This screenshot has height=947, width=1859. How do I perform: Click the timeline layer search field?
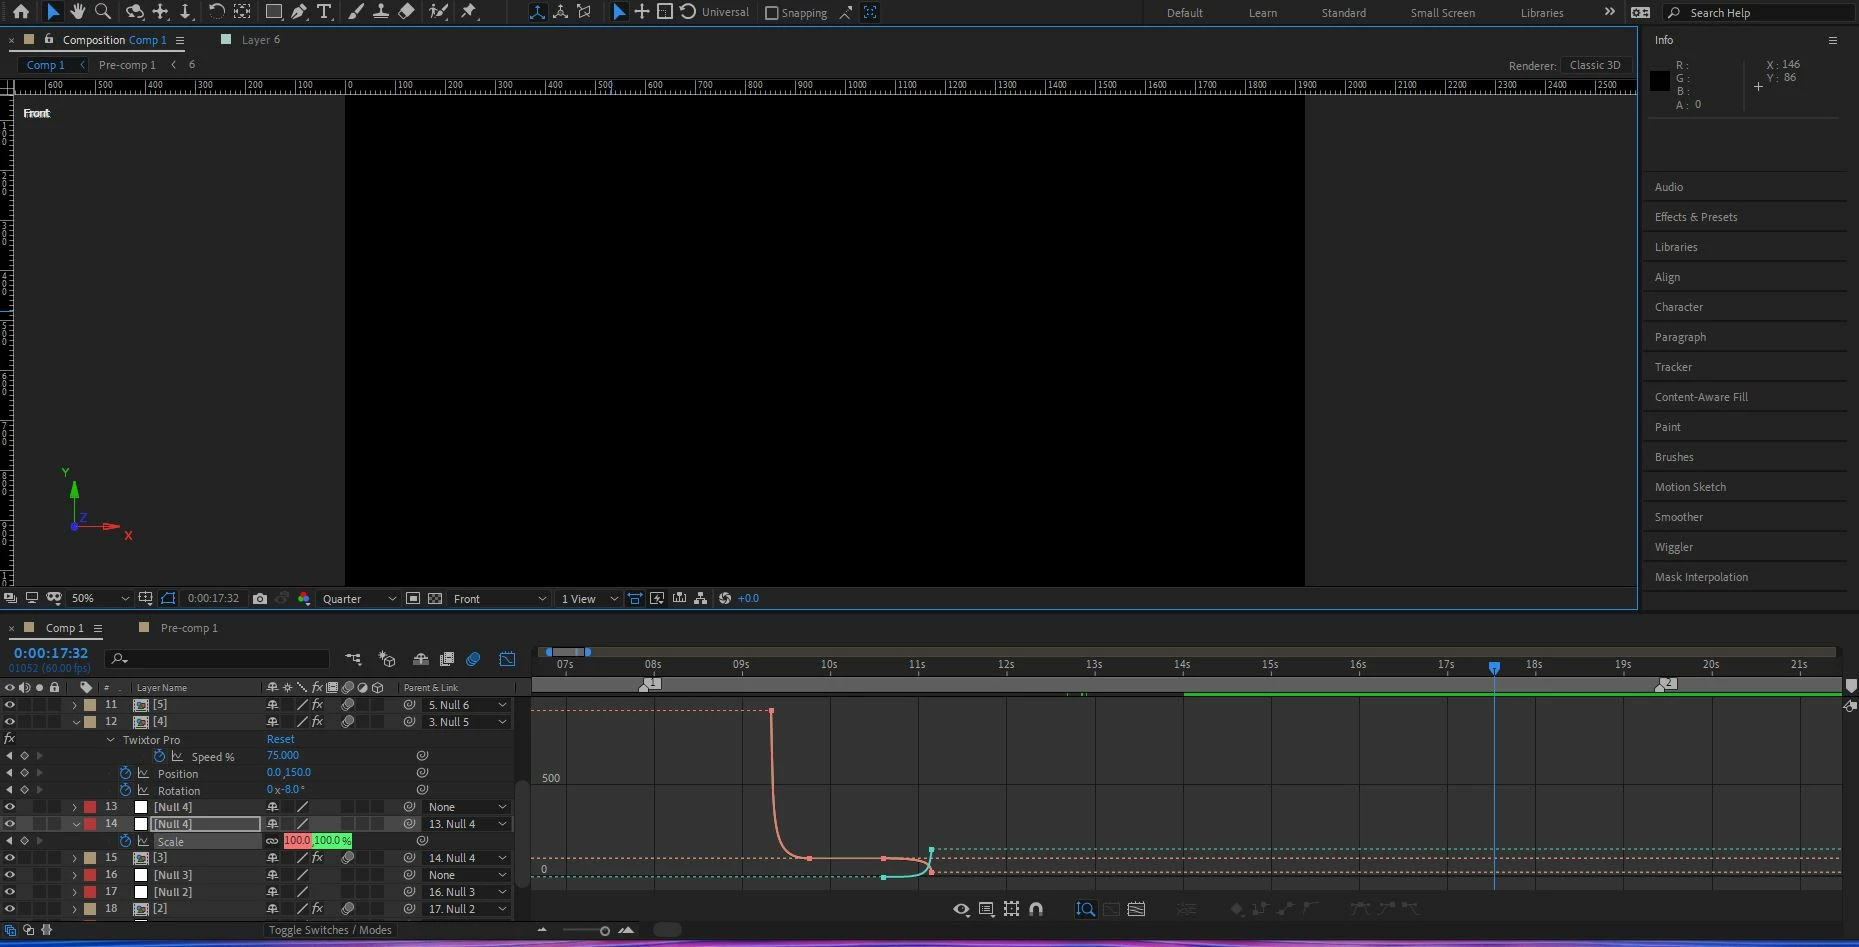pos(219,659)
